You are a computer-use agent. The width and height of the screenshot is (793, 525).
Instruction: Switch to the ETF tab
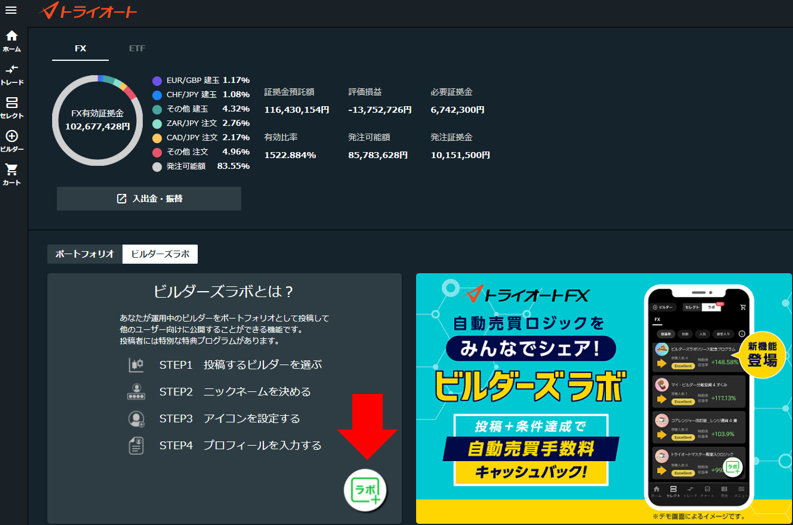pos(137,49)
